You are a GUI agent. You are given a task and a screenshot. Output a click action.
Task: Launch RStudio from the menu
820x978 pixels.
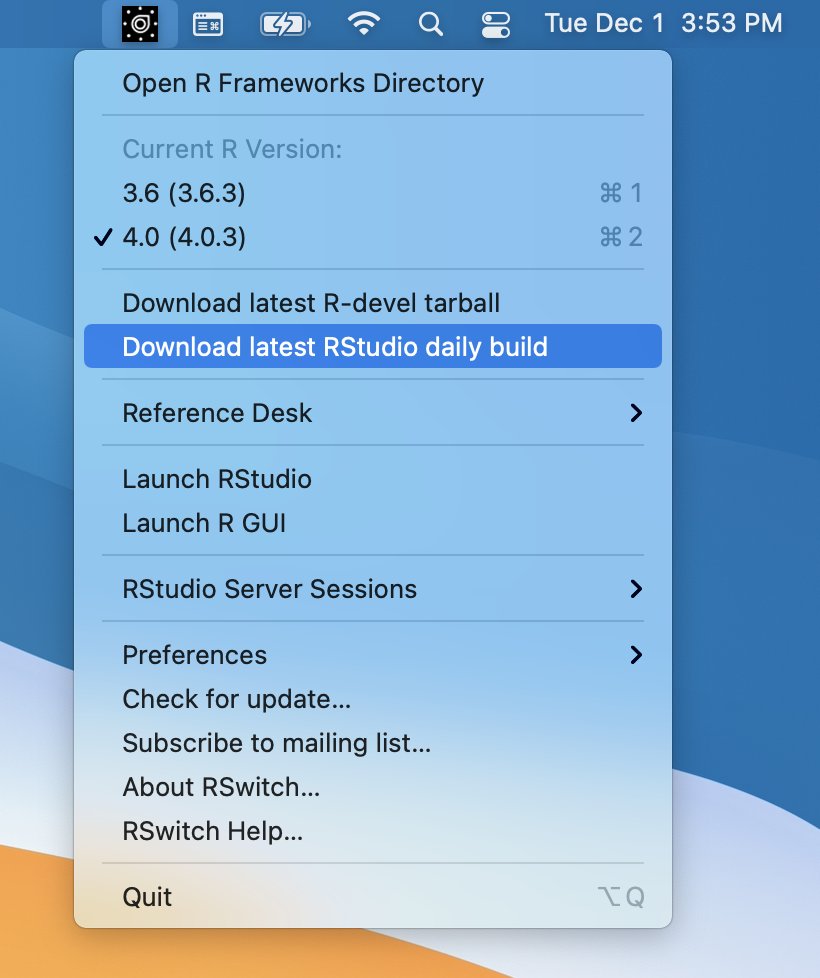373,479
